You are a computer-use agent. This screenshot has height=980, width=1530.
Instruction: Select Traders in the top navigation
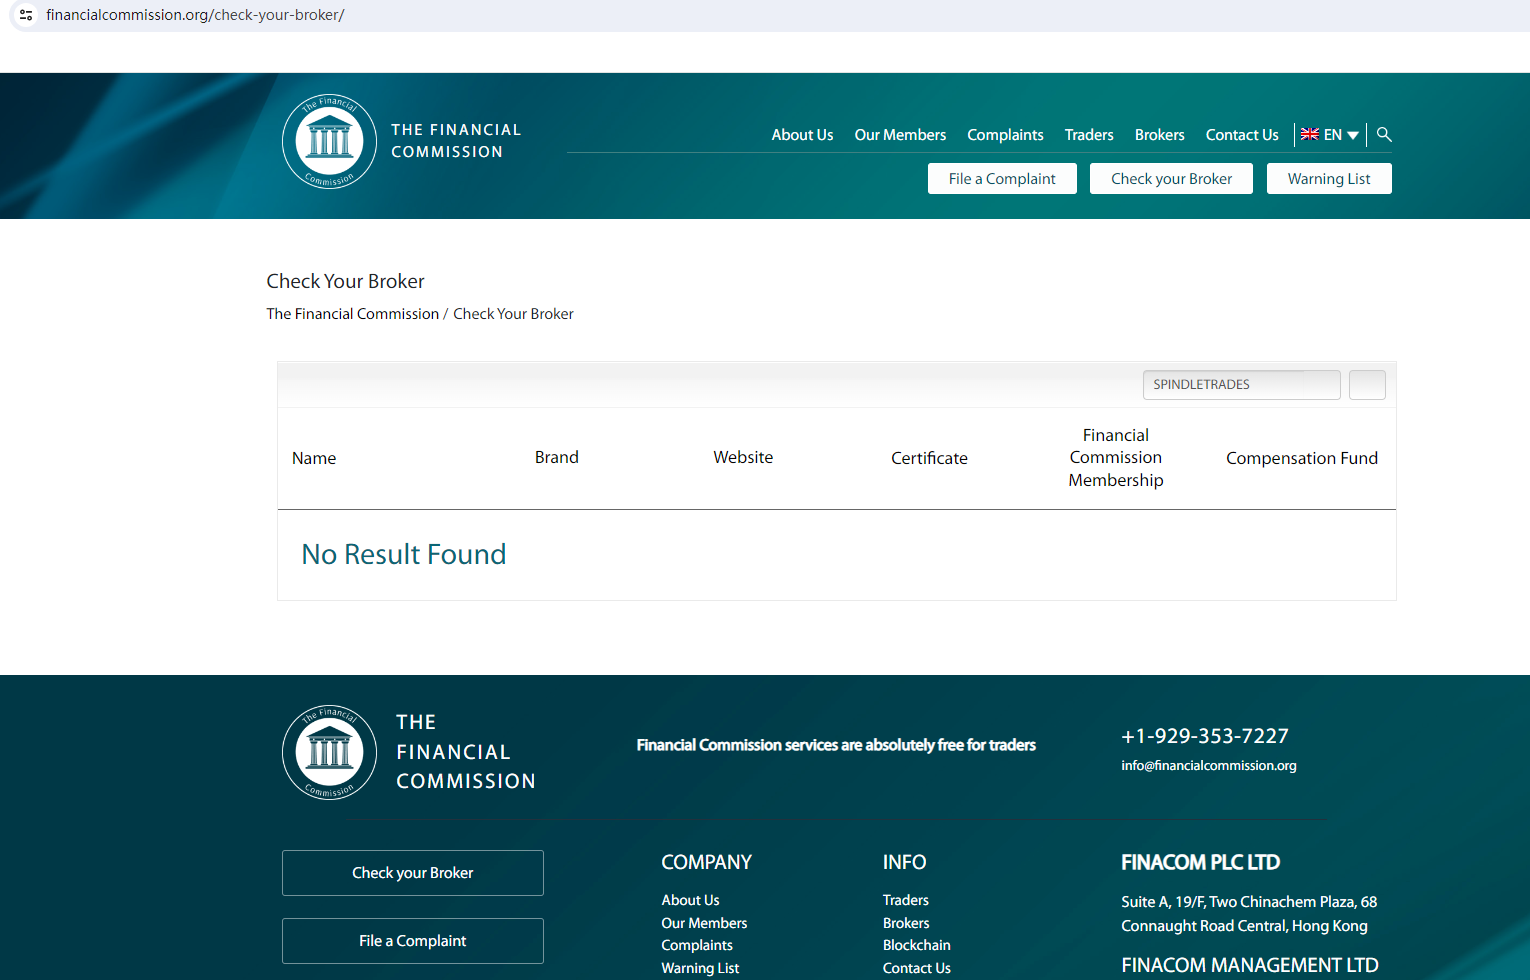coord(1089,135)
